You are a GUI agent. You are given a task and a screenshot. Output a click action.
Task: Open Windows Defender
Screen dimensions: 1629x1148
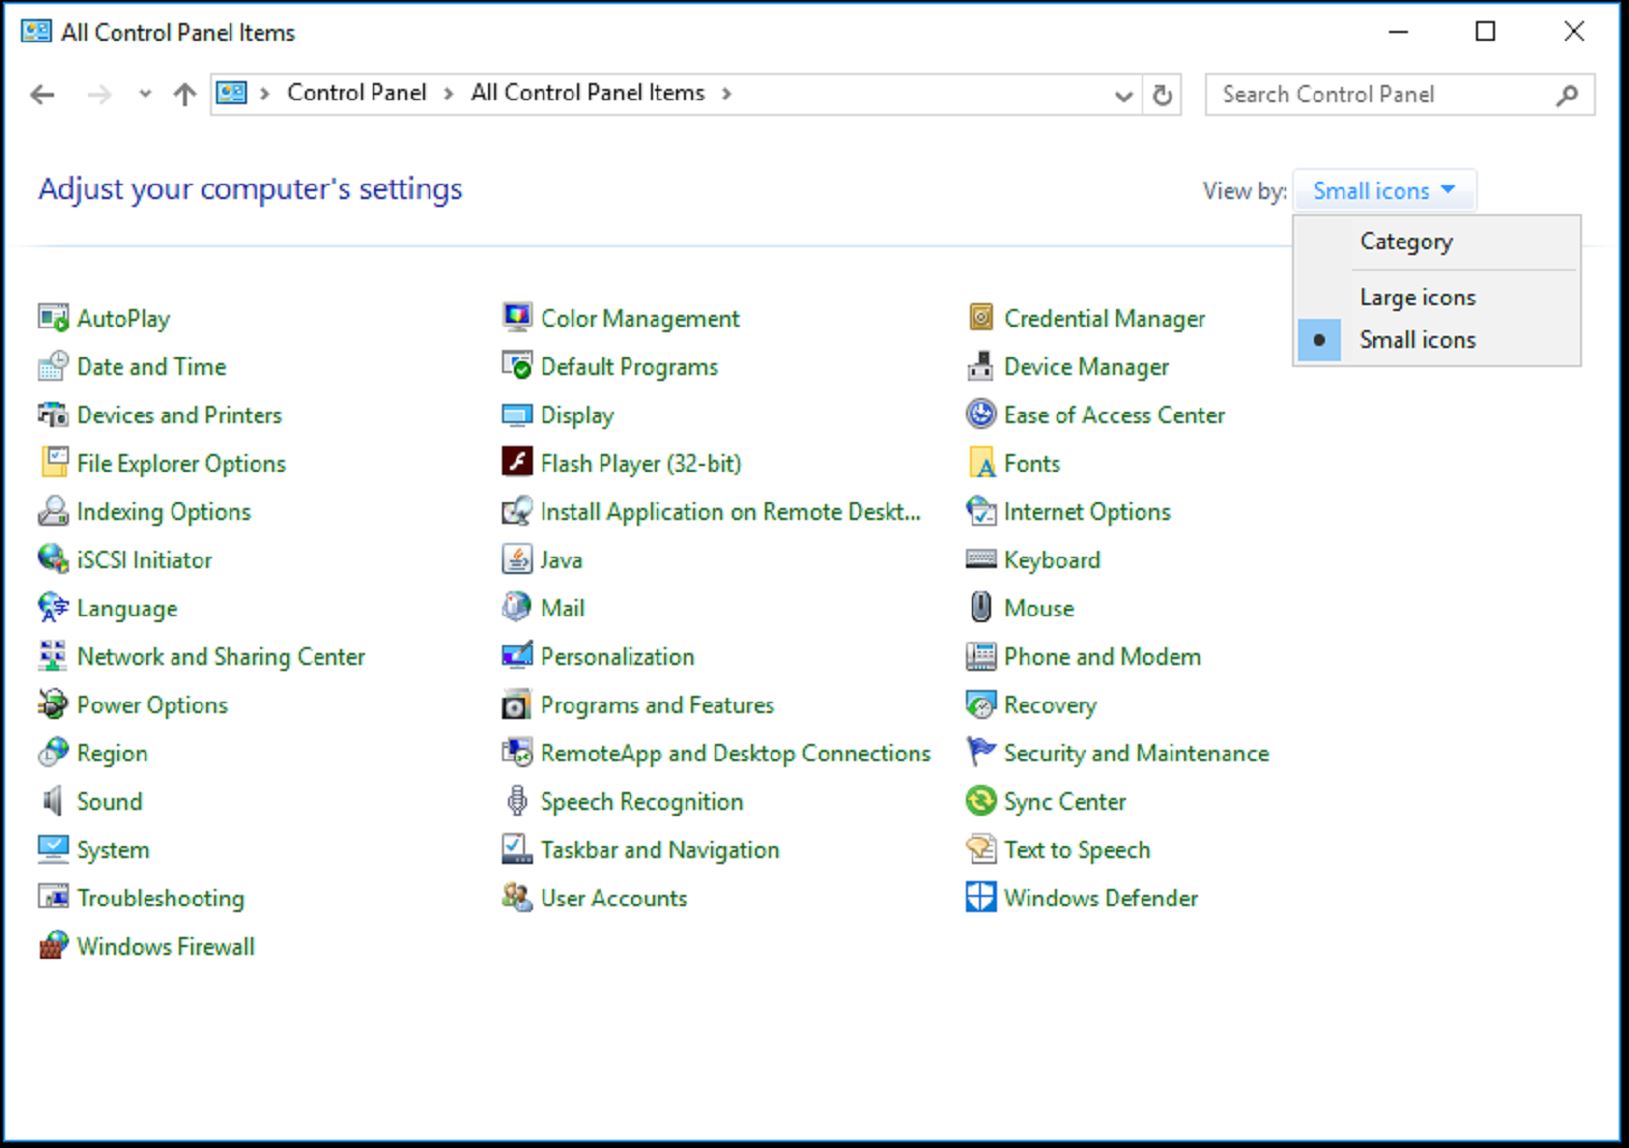(x=1100, y=897)
